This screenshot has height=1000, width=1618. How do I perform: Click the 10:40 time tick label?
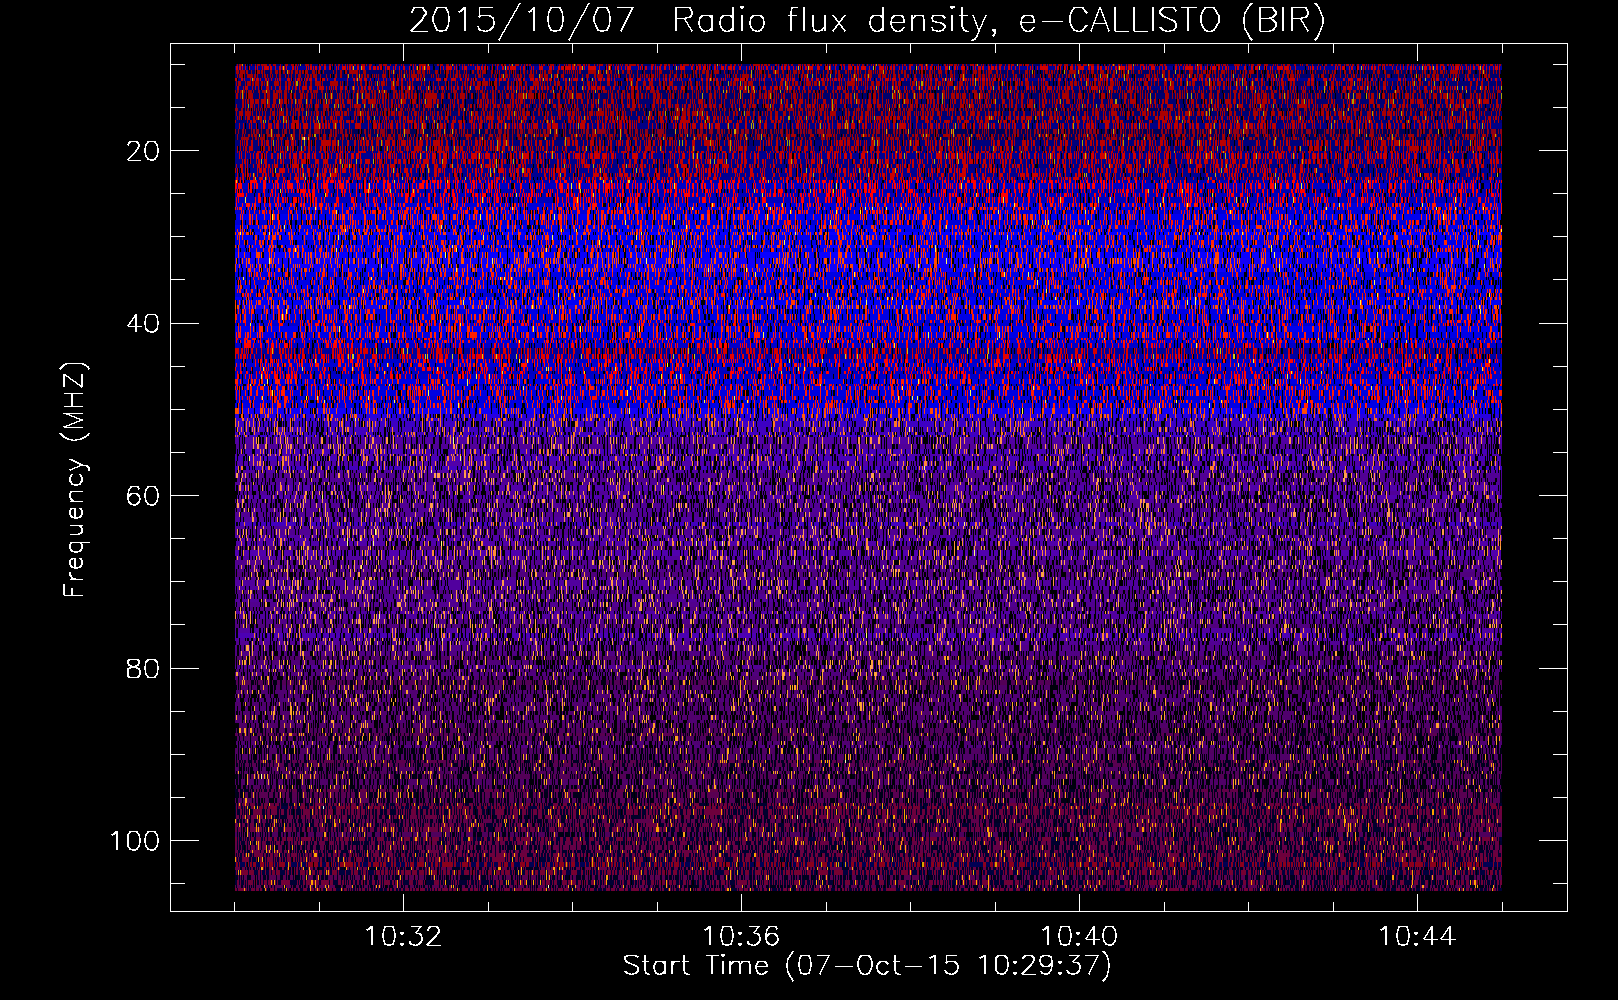(x=1079, y=937)
